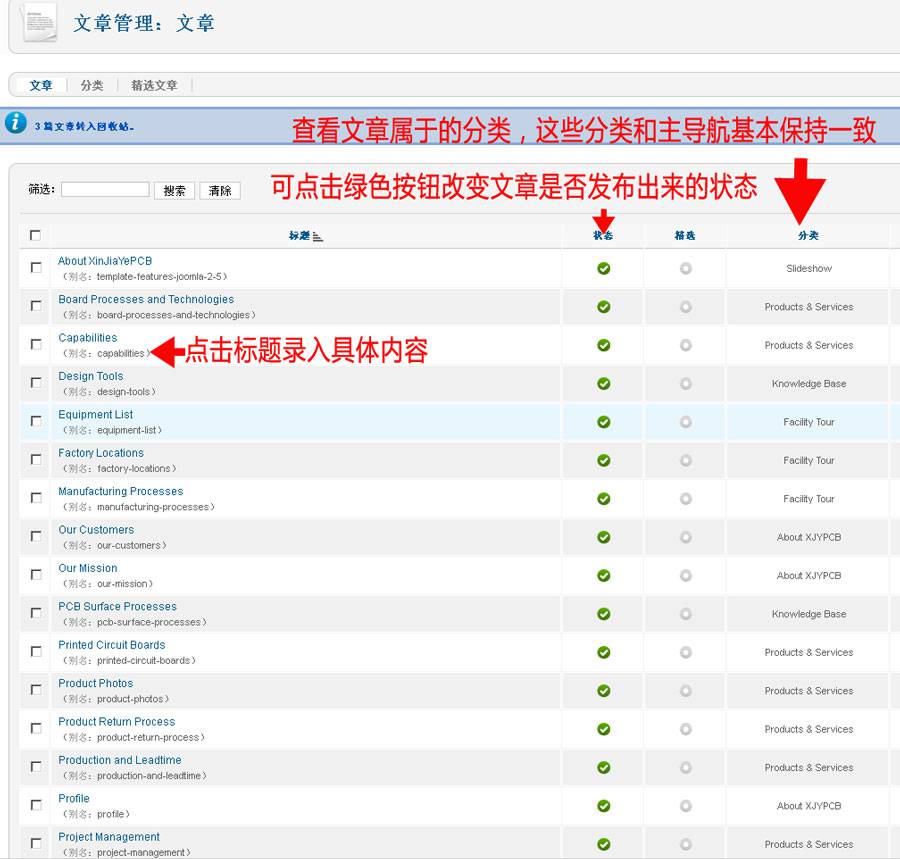Viewport: 900px width, 859px height.
Task: Check the checkbox beside Factory Locations
Action: pos(35,459)
